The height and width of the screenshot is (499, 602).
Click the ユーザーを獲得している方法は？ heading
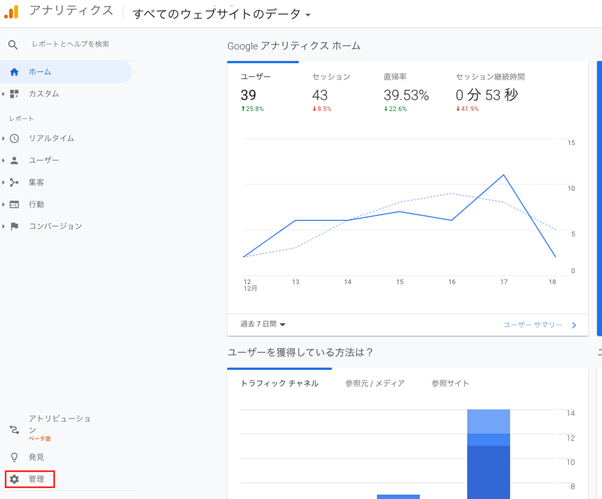coord(300,352)
